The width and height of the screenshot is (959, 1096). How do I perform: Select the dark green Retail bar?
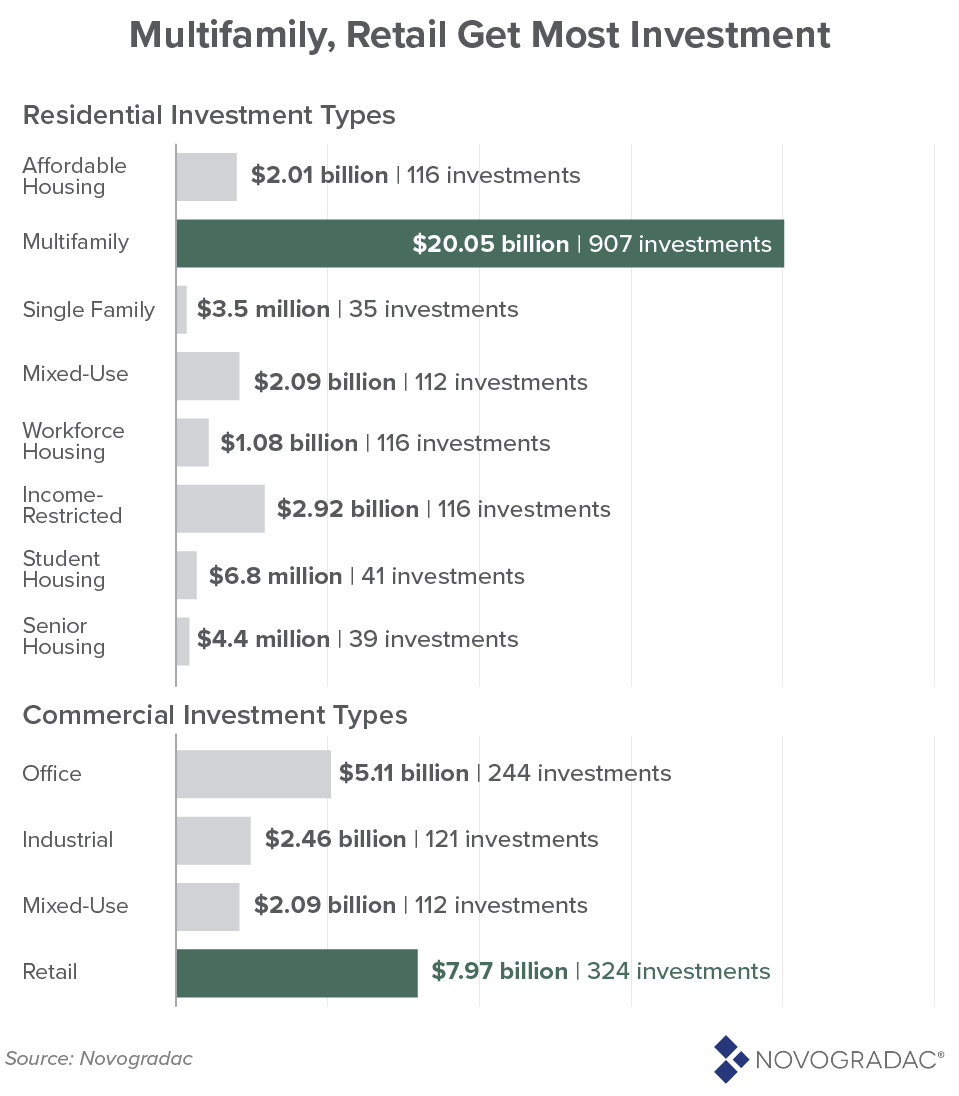coord(296,972)
